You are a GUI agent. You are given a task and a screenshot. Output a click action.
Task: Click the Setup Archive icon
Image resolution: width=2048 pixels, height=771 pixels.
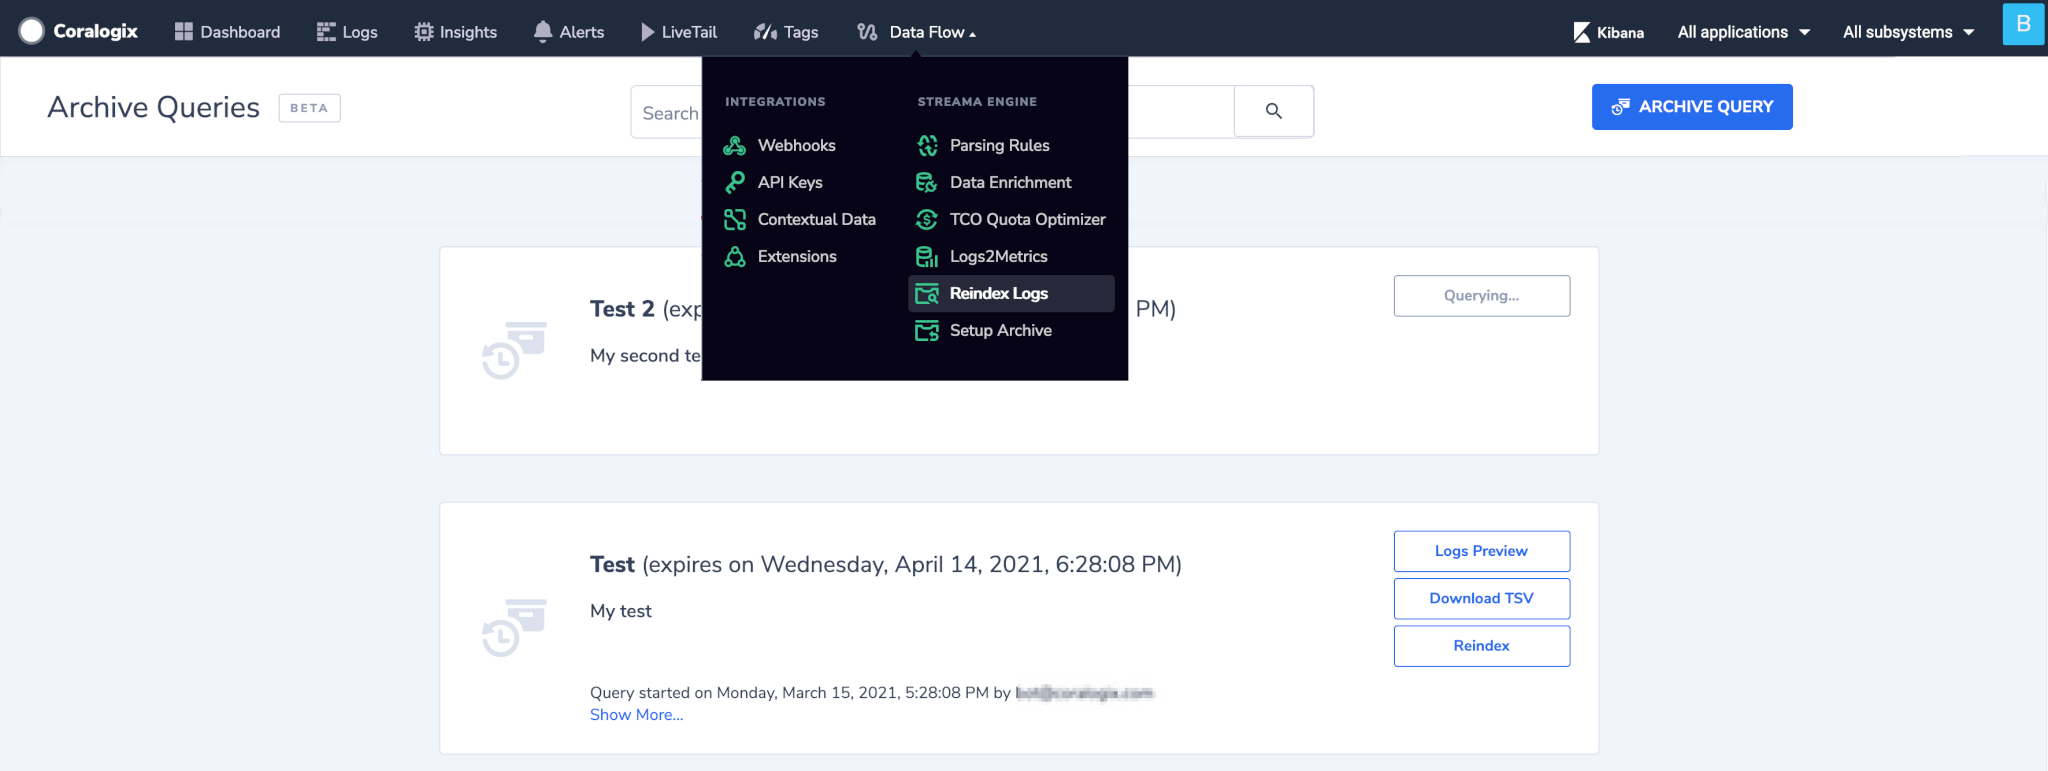click(927, 330)
